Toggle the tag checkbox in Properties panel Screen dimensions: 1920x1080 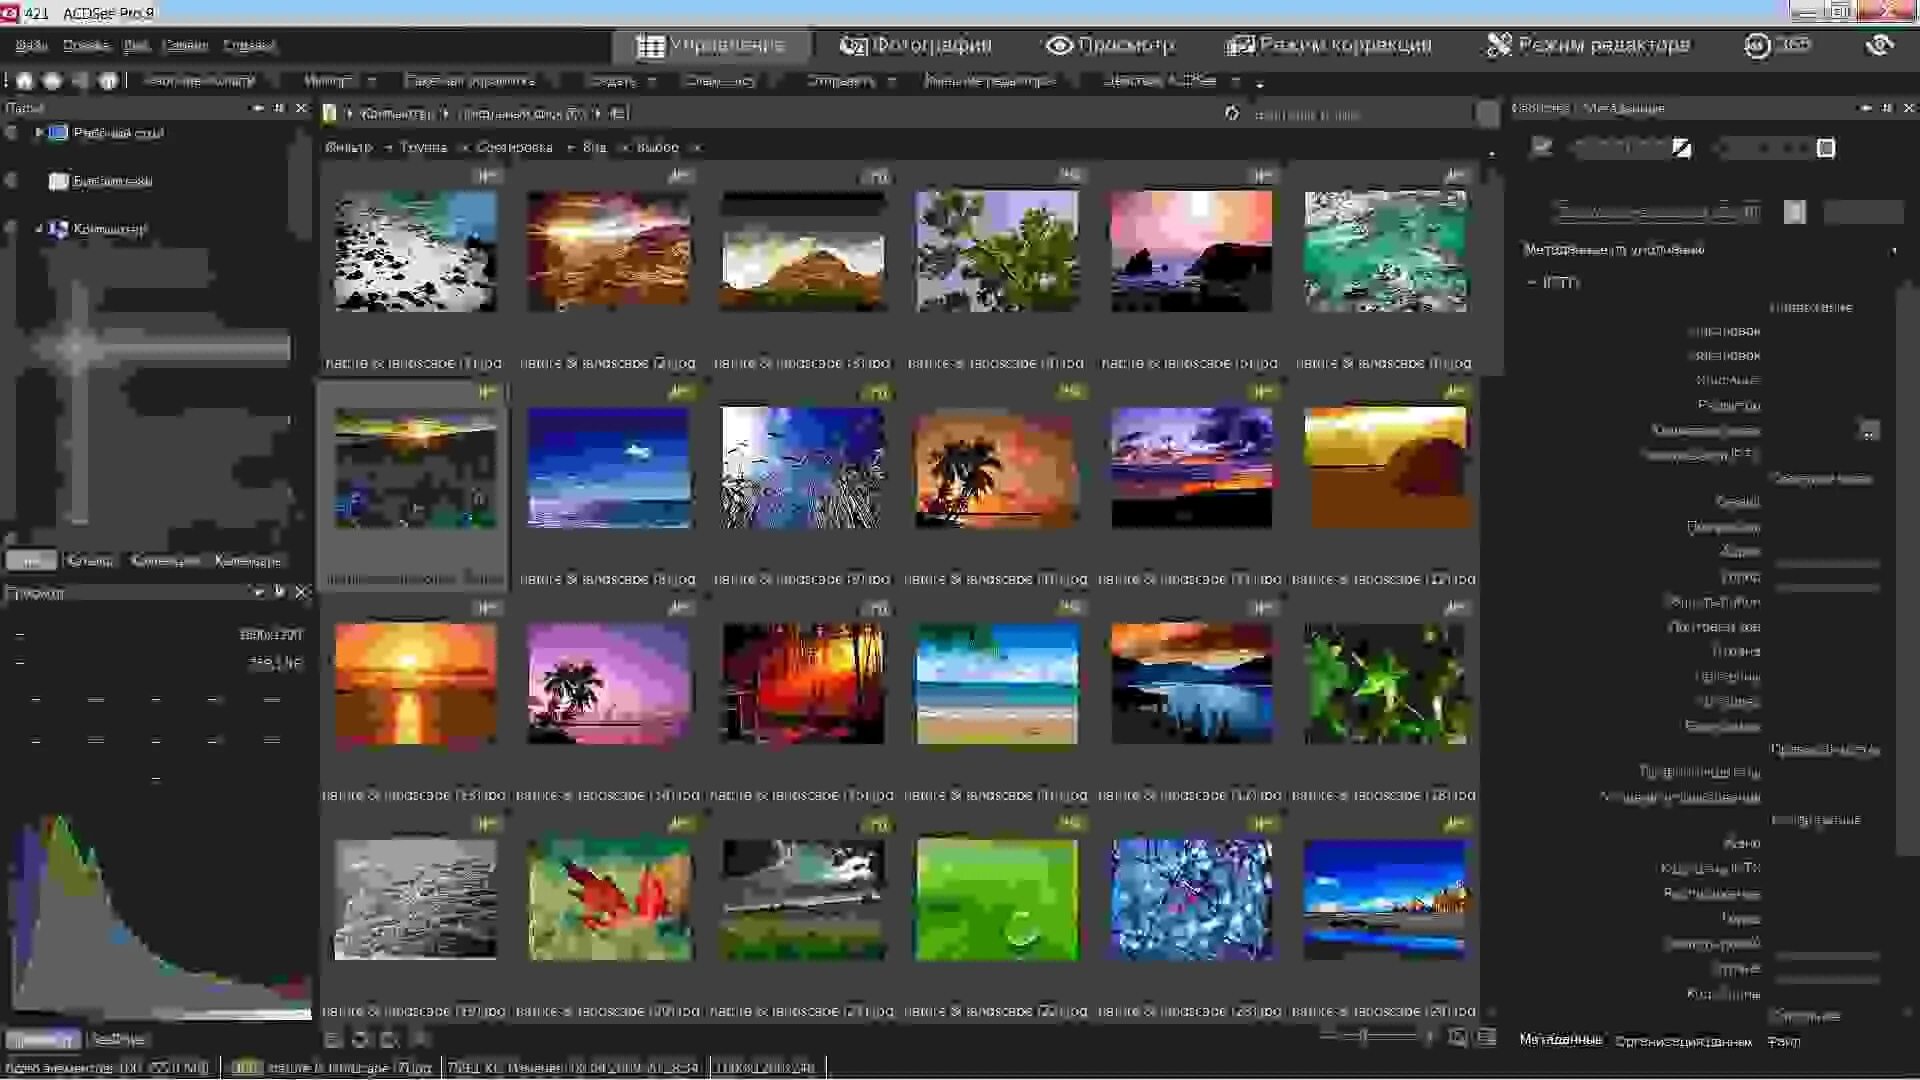[1541, 148]
